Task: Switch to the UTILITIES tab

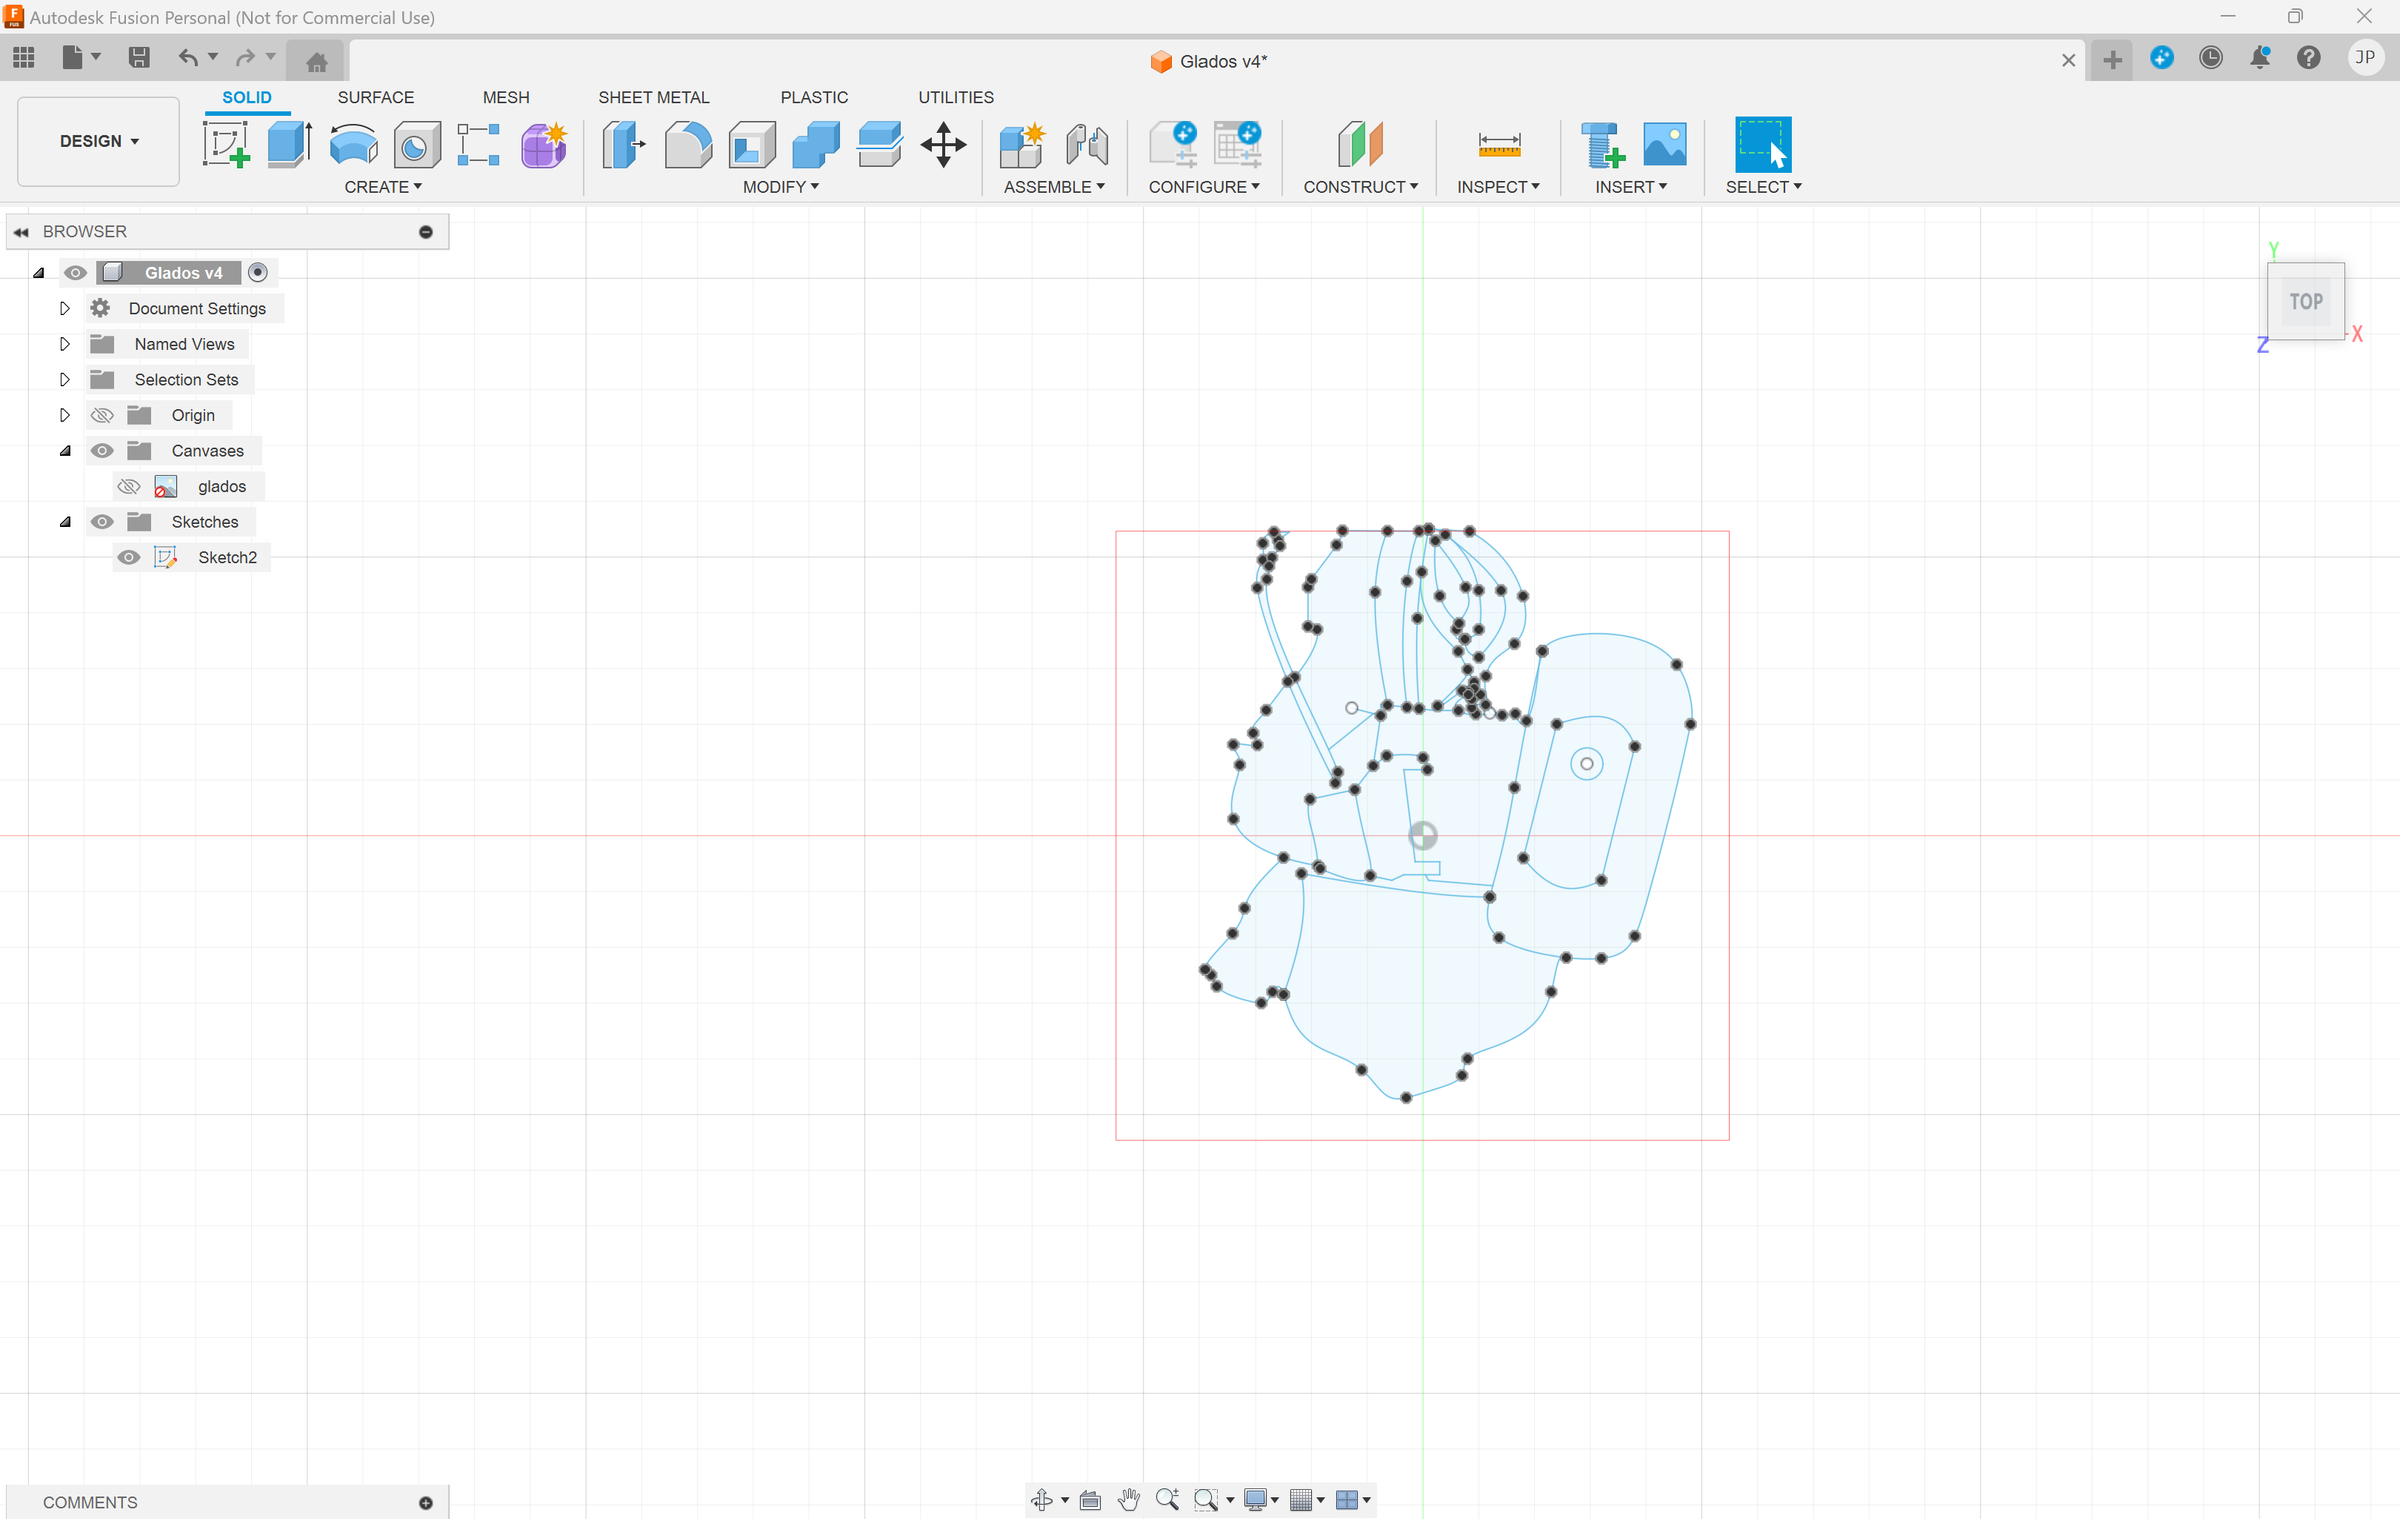Action: (956, 97)
